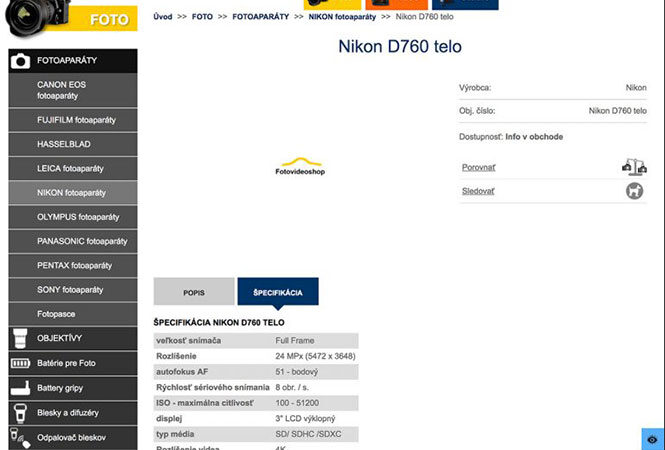Switch to the POPIS tab

coord(194,291)
